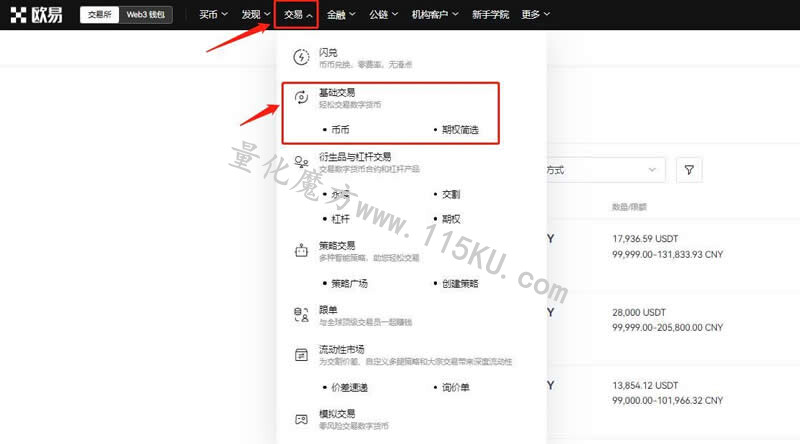Click the 基础交易 circular icon
800x444 pixels.
(x=301, y=97)
